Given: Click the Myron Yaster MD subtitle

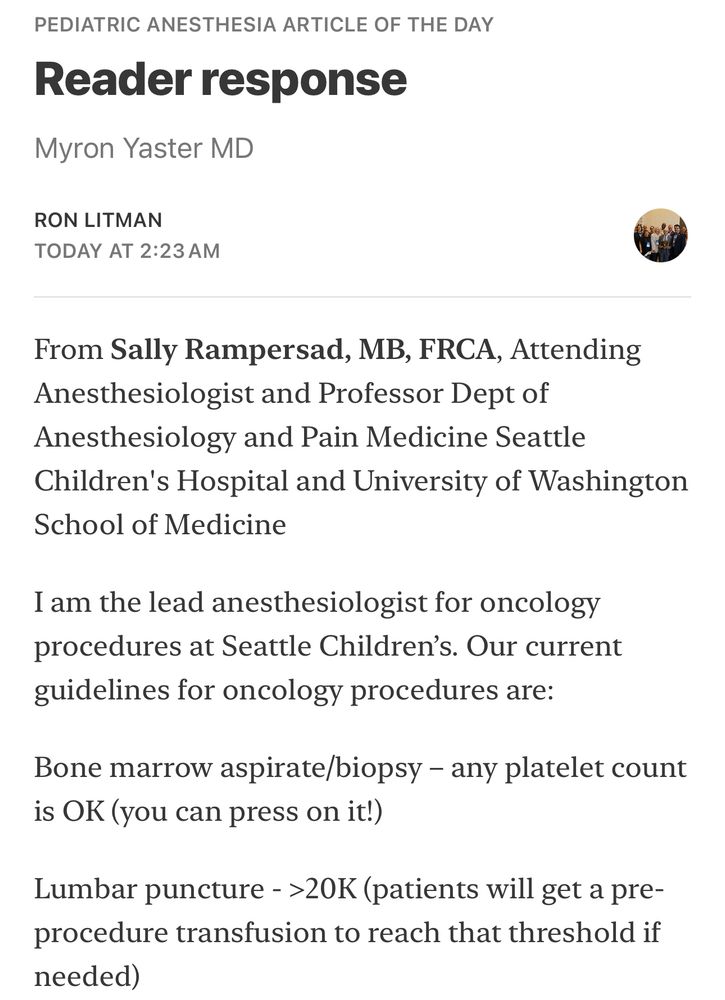Looking at the screenshot, I should [144, 149].
